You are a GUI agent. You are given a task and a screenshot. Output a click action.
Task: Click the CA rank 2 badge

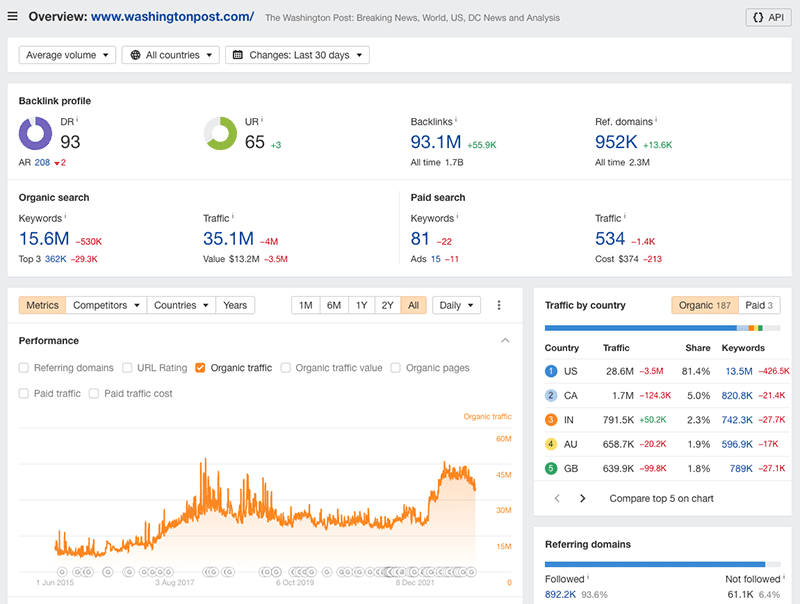[x=551, y=395]
